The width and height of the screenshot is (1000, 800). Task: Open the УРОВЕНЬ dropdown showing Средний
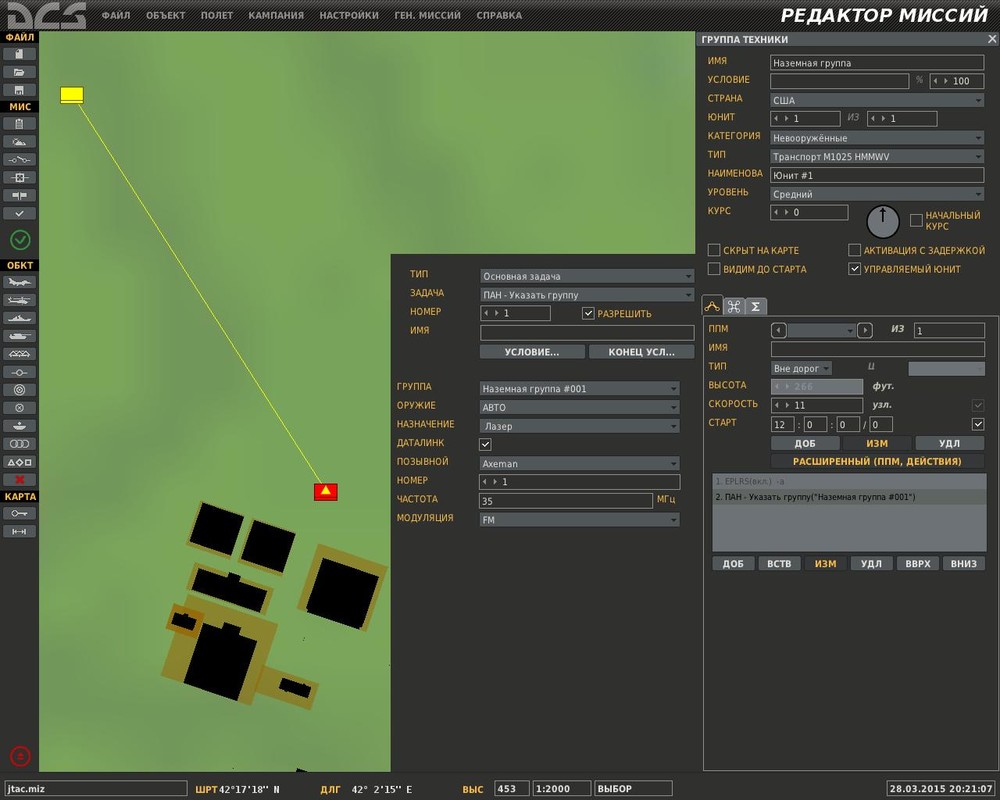point(877,194)
